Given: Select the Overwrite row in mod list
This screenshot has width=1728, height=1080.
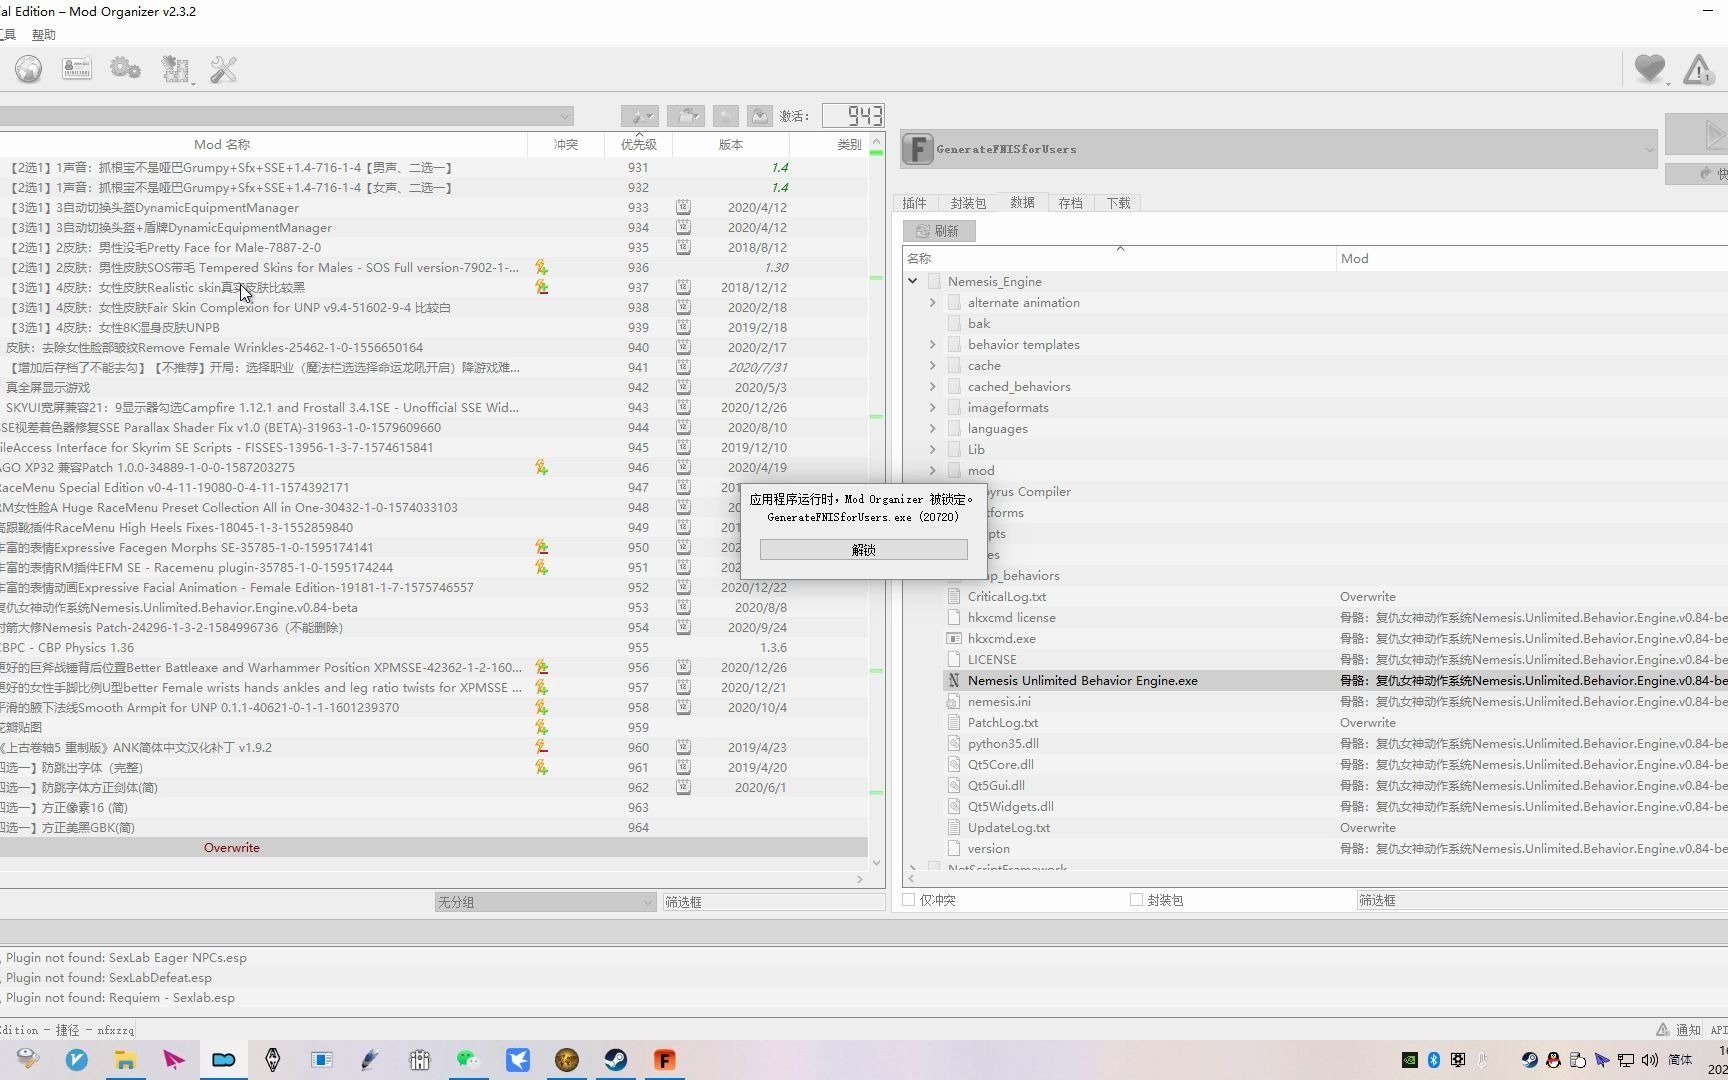Looking at the screenshot, I should (x=433, y=847).
